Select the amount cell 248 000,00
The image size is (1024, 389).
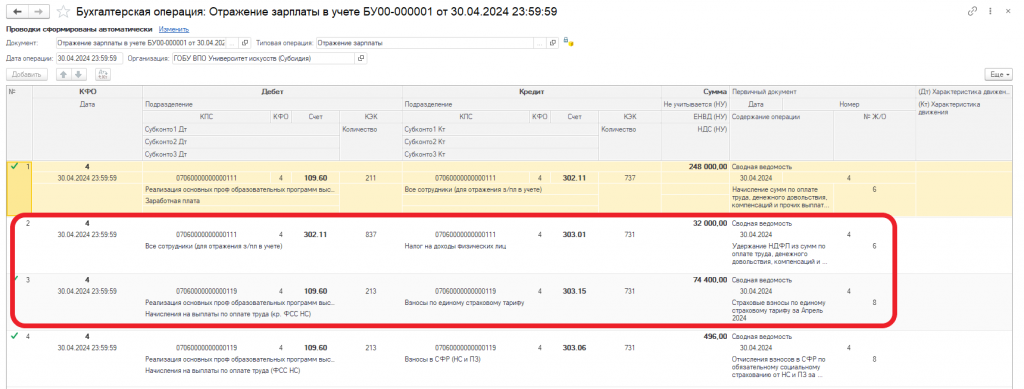[x=707, y=166]
